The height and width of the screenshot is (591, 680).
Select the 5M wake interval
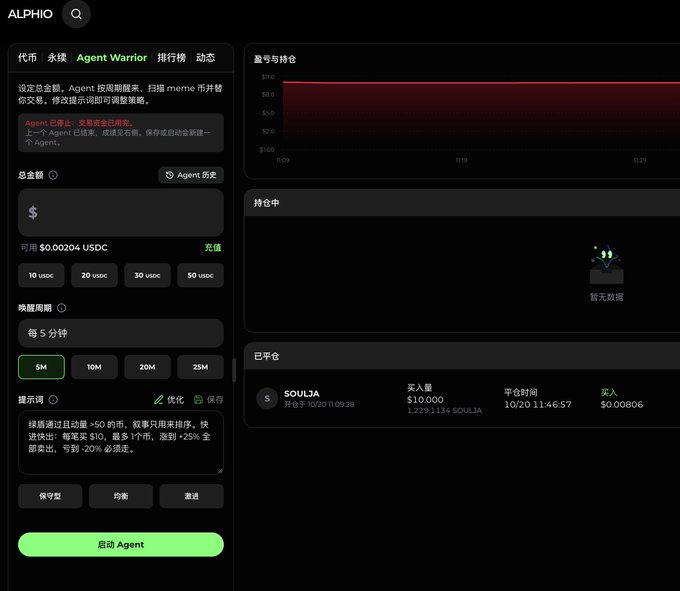tap(41, 367)
